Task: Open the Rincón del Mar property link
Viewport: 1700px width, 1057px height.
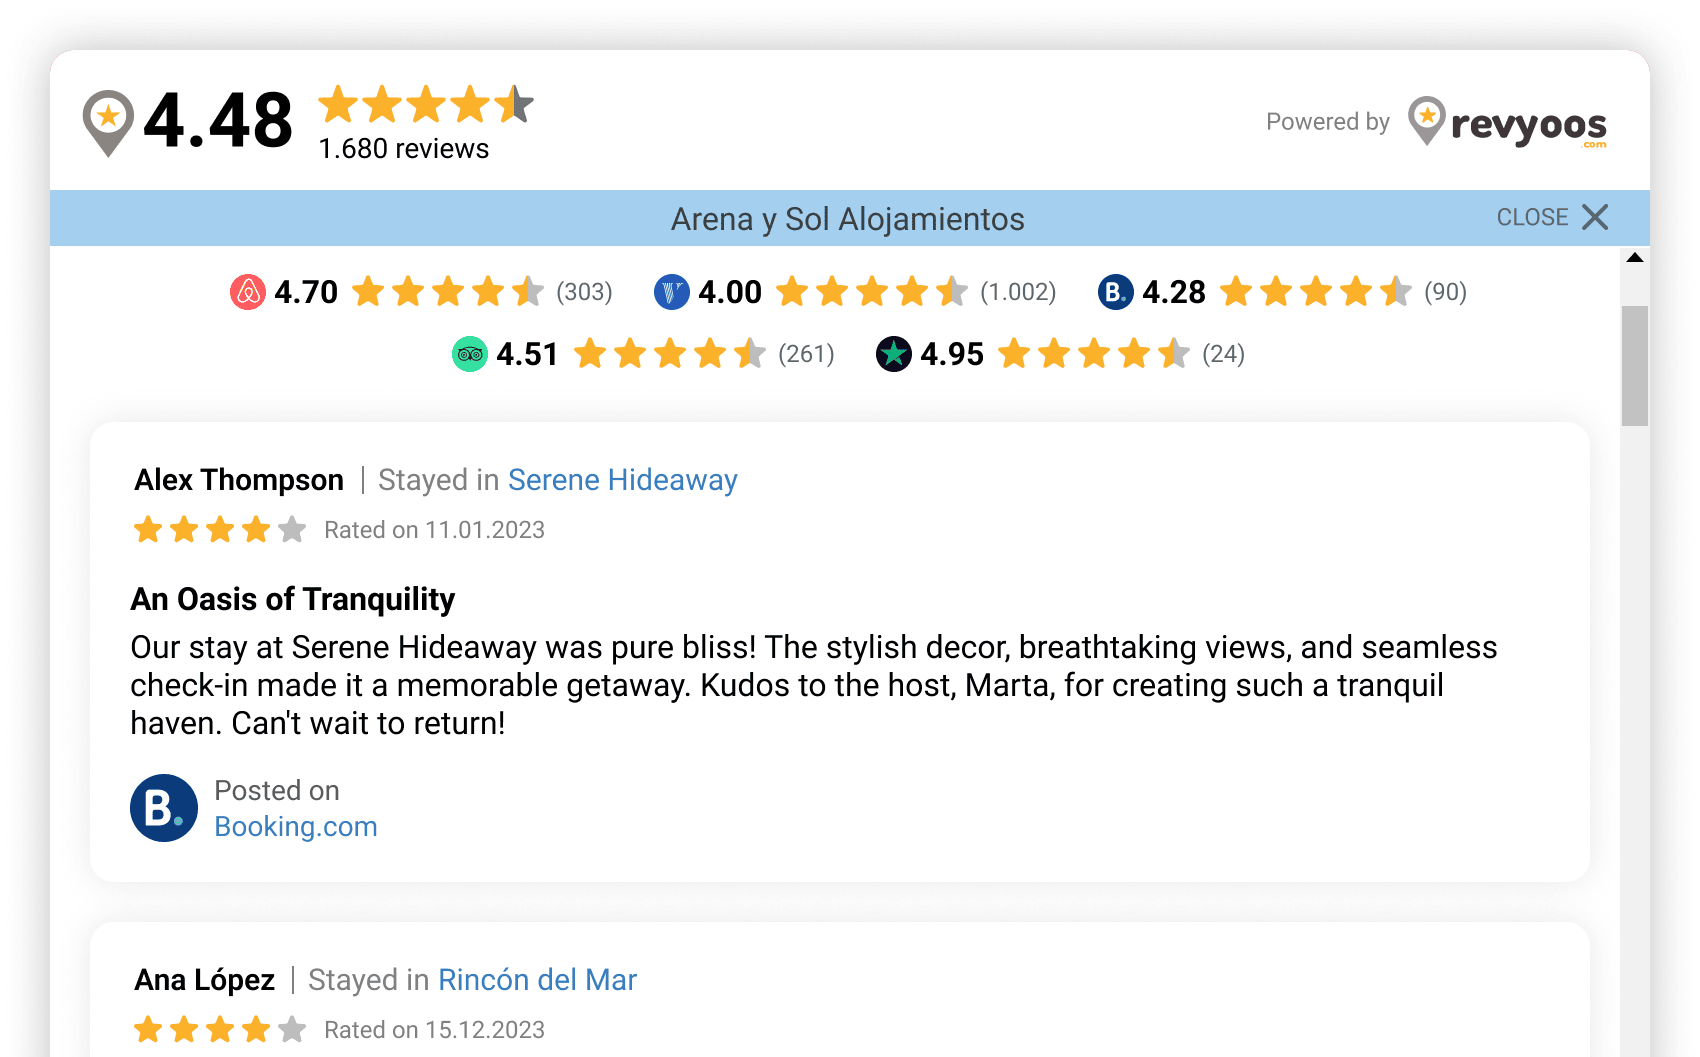Action: (538, 980)
